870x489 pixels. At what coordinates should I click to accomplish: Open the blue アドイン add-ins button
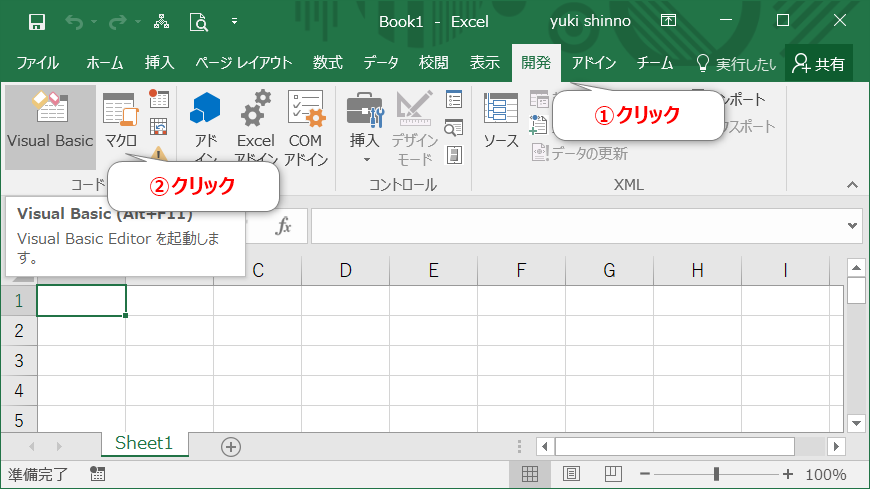[x=205, y=125]
